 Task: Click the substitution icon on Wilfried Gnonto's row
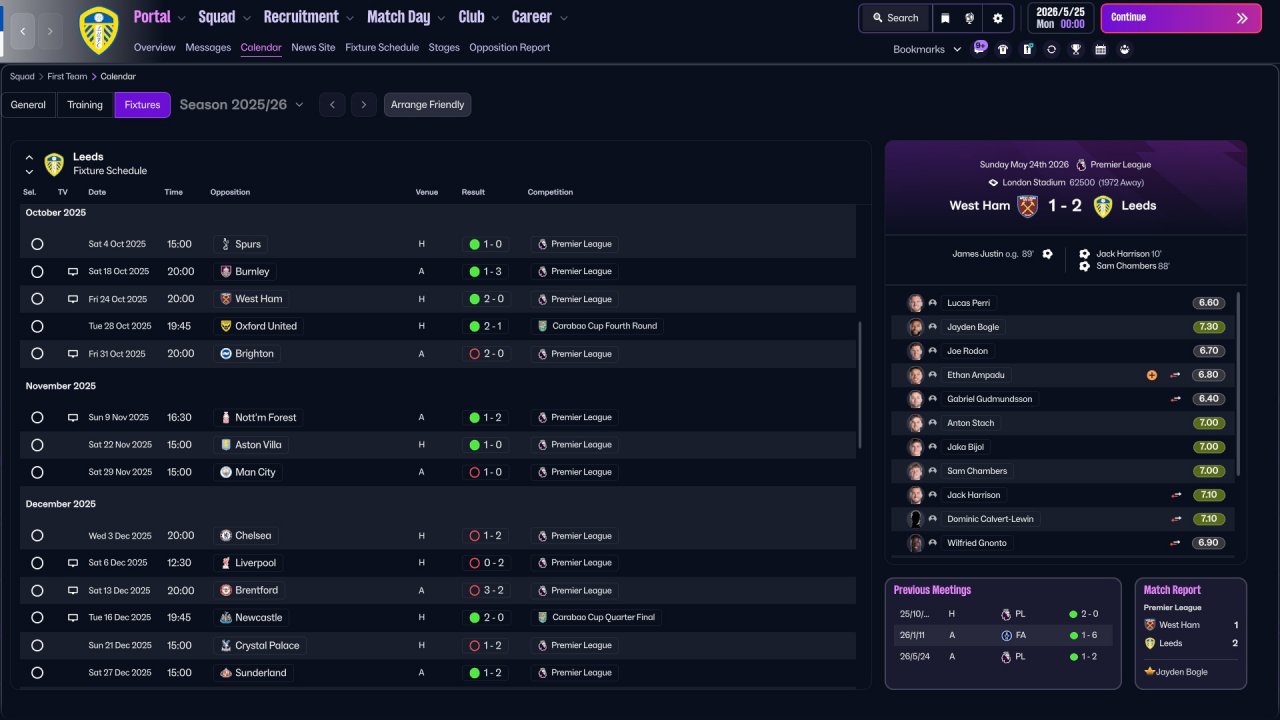[1176, 543]
